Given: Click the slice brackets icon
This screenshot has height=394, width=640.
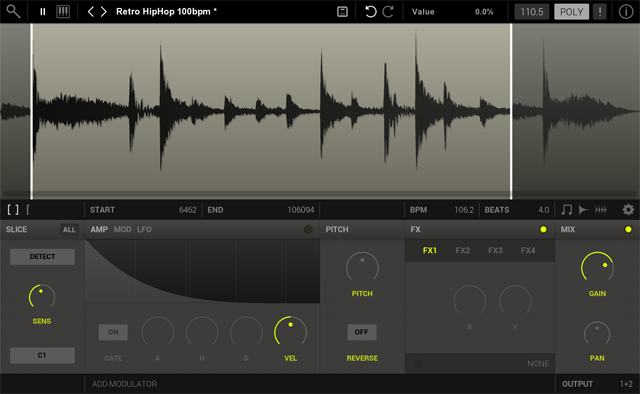Looking at the screenshot, I should [x=13, y=210].
